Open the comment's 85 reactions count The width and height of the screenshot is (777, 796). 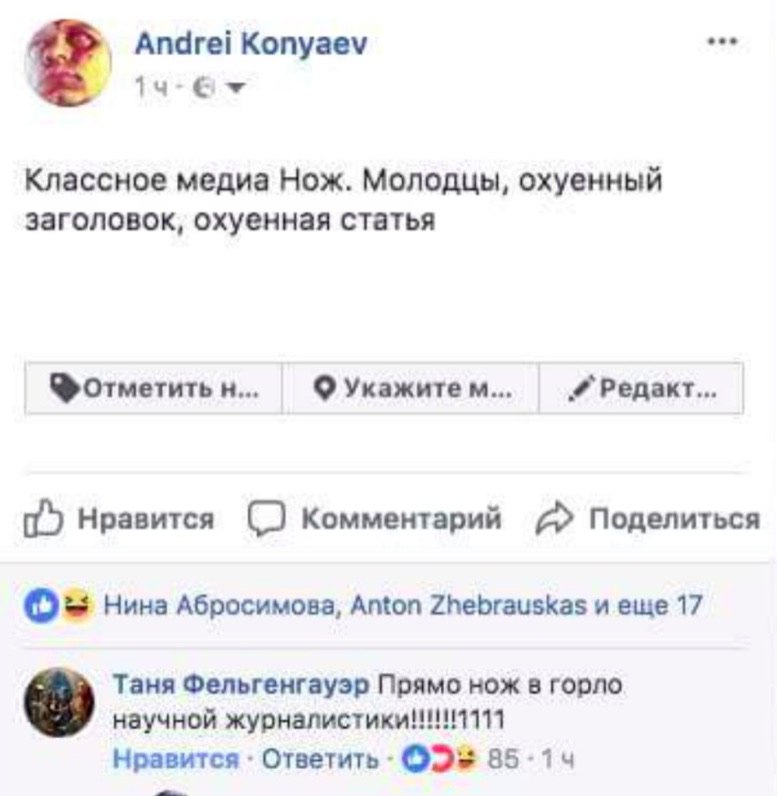[503, 759]
